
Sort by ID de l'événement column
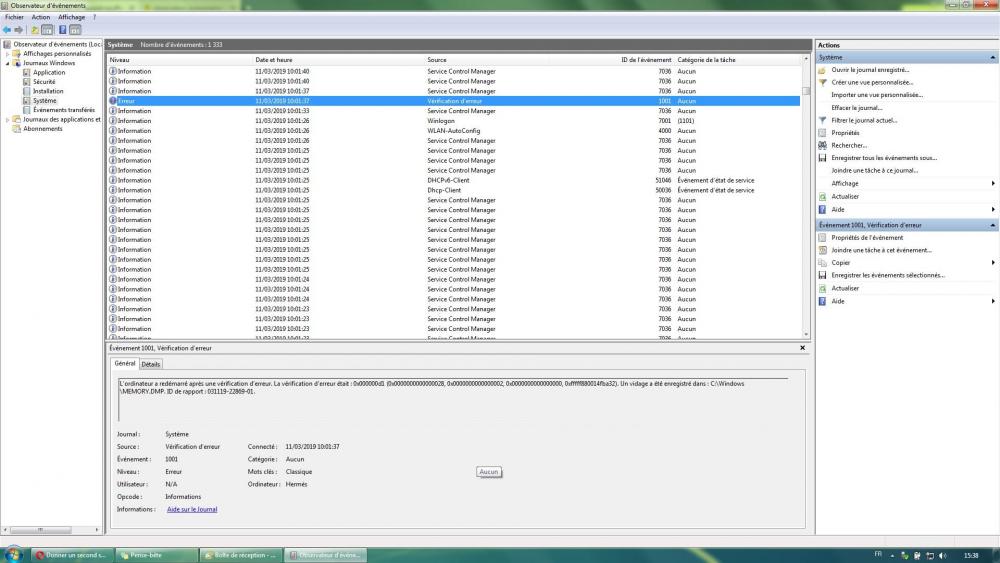(x=610, y=60)
